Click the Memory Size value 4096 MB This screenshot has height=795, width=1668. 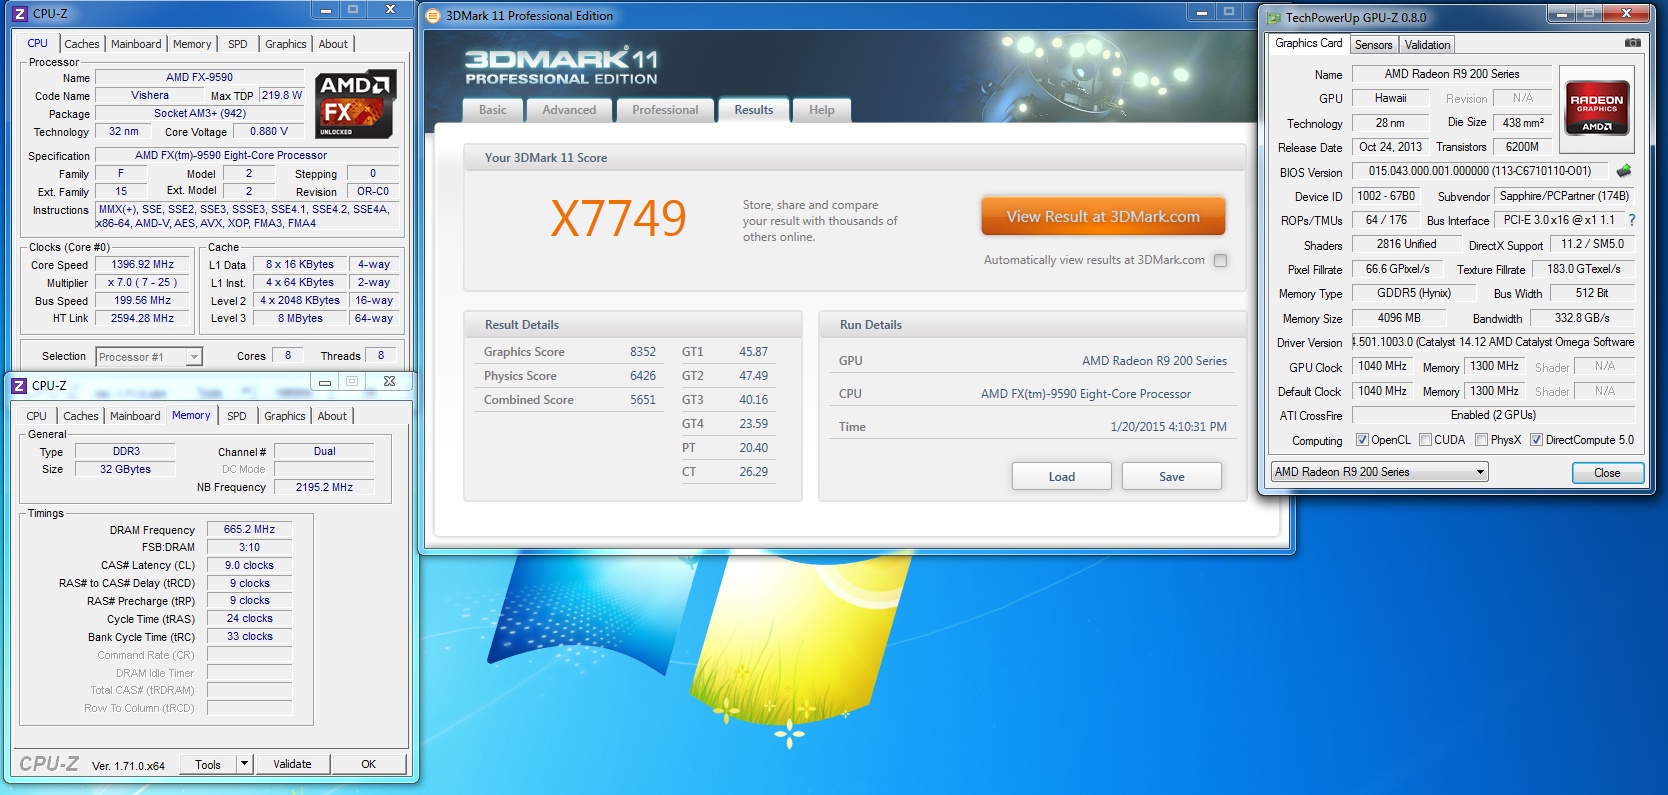1398,318
